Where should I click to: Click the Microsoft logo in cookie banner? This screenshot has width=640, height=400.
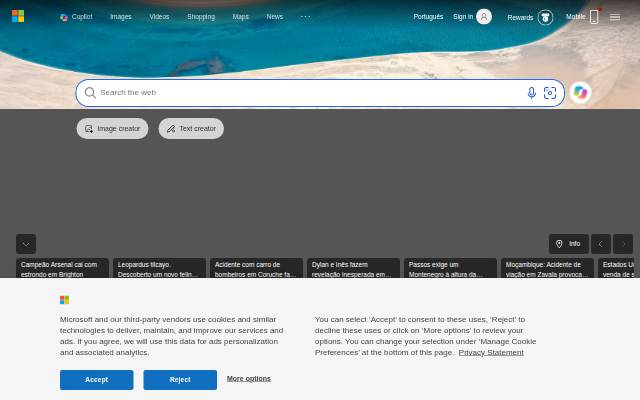(64, 300)
